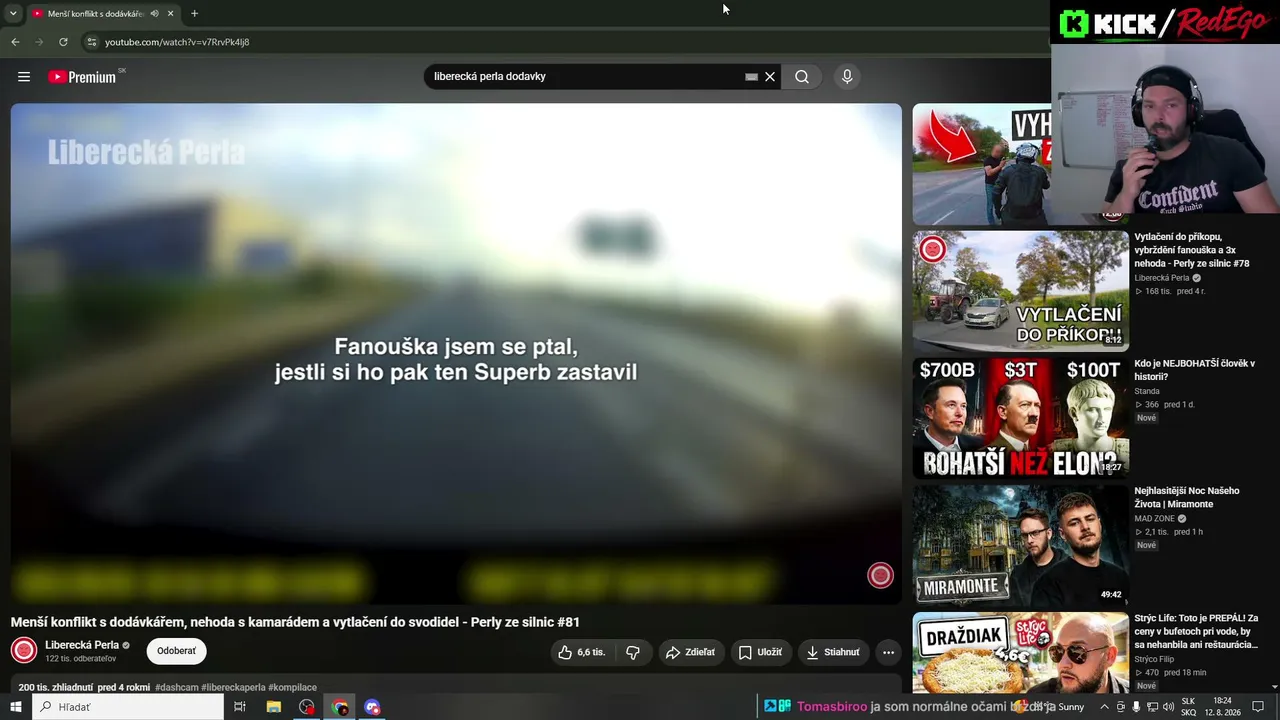The height and width of the screenshot is (720, 1280).
Task: Click the YouTube search box with 'liberecká perla dodavky'
Action: pyautogui.click(x=585, y=77)
